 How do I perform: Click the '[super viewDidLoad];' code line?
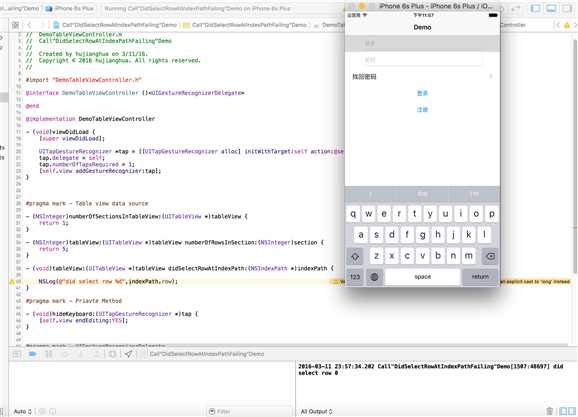tap(72, 139)
